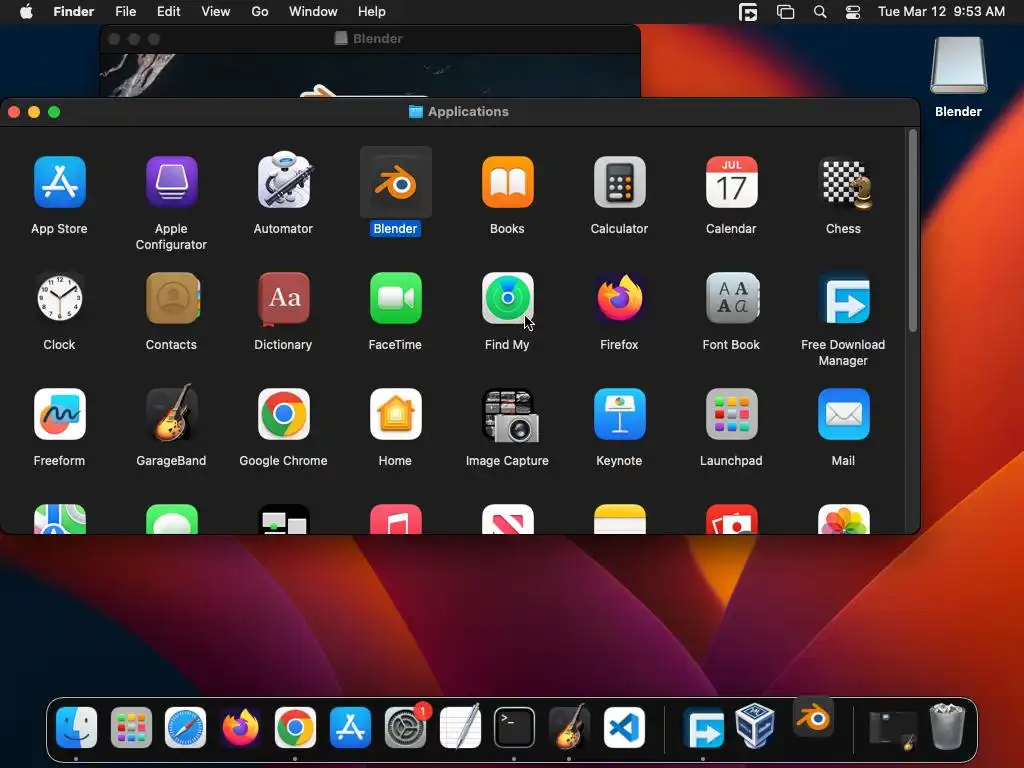Open Launchpad from the Dock
Viewport: 1024px width, 768px height.
pos(131,727)
